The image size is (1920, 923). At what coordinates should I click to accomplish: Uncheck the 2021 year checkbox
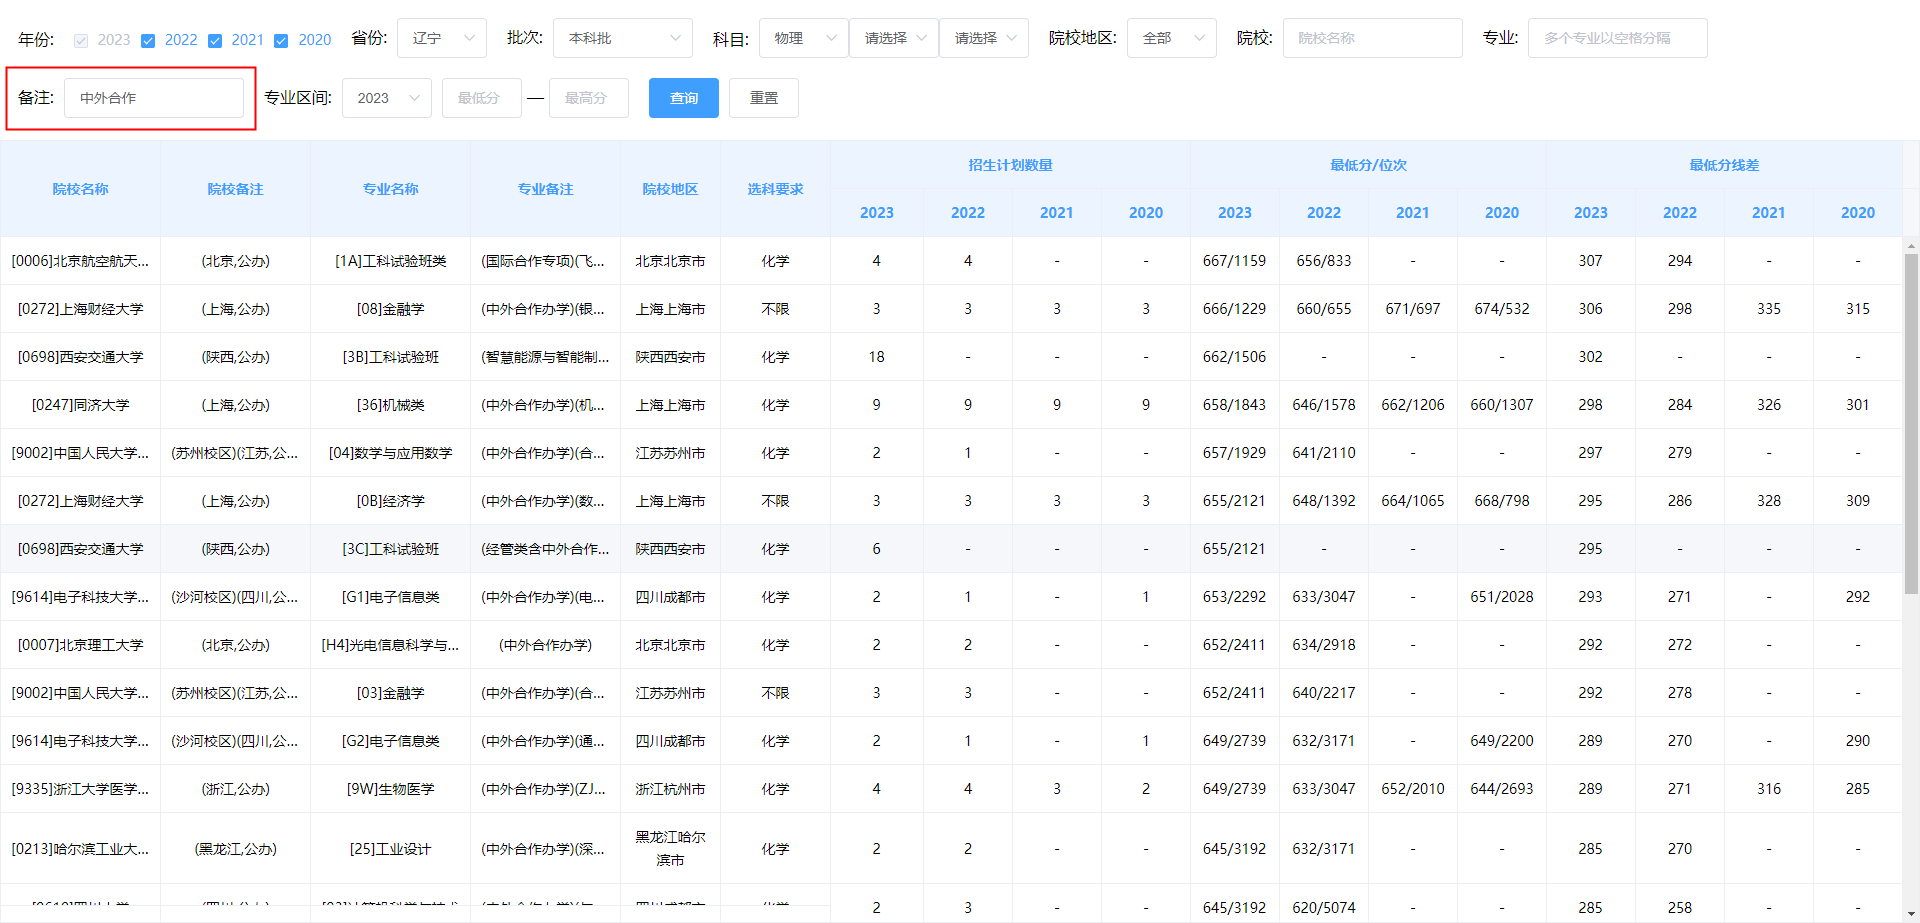[x=215, y=40]
